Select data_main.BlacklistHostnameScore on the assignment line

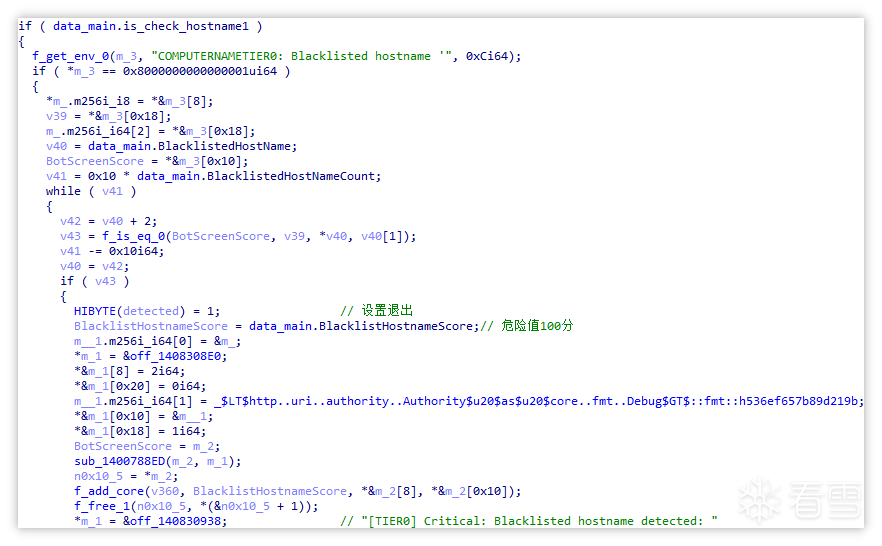pyautogui.click(x=364, y=326)
